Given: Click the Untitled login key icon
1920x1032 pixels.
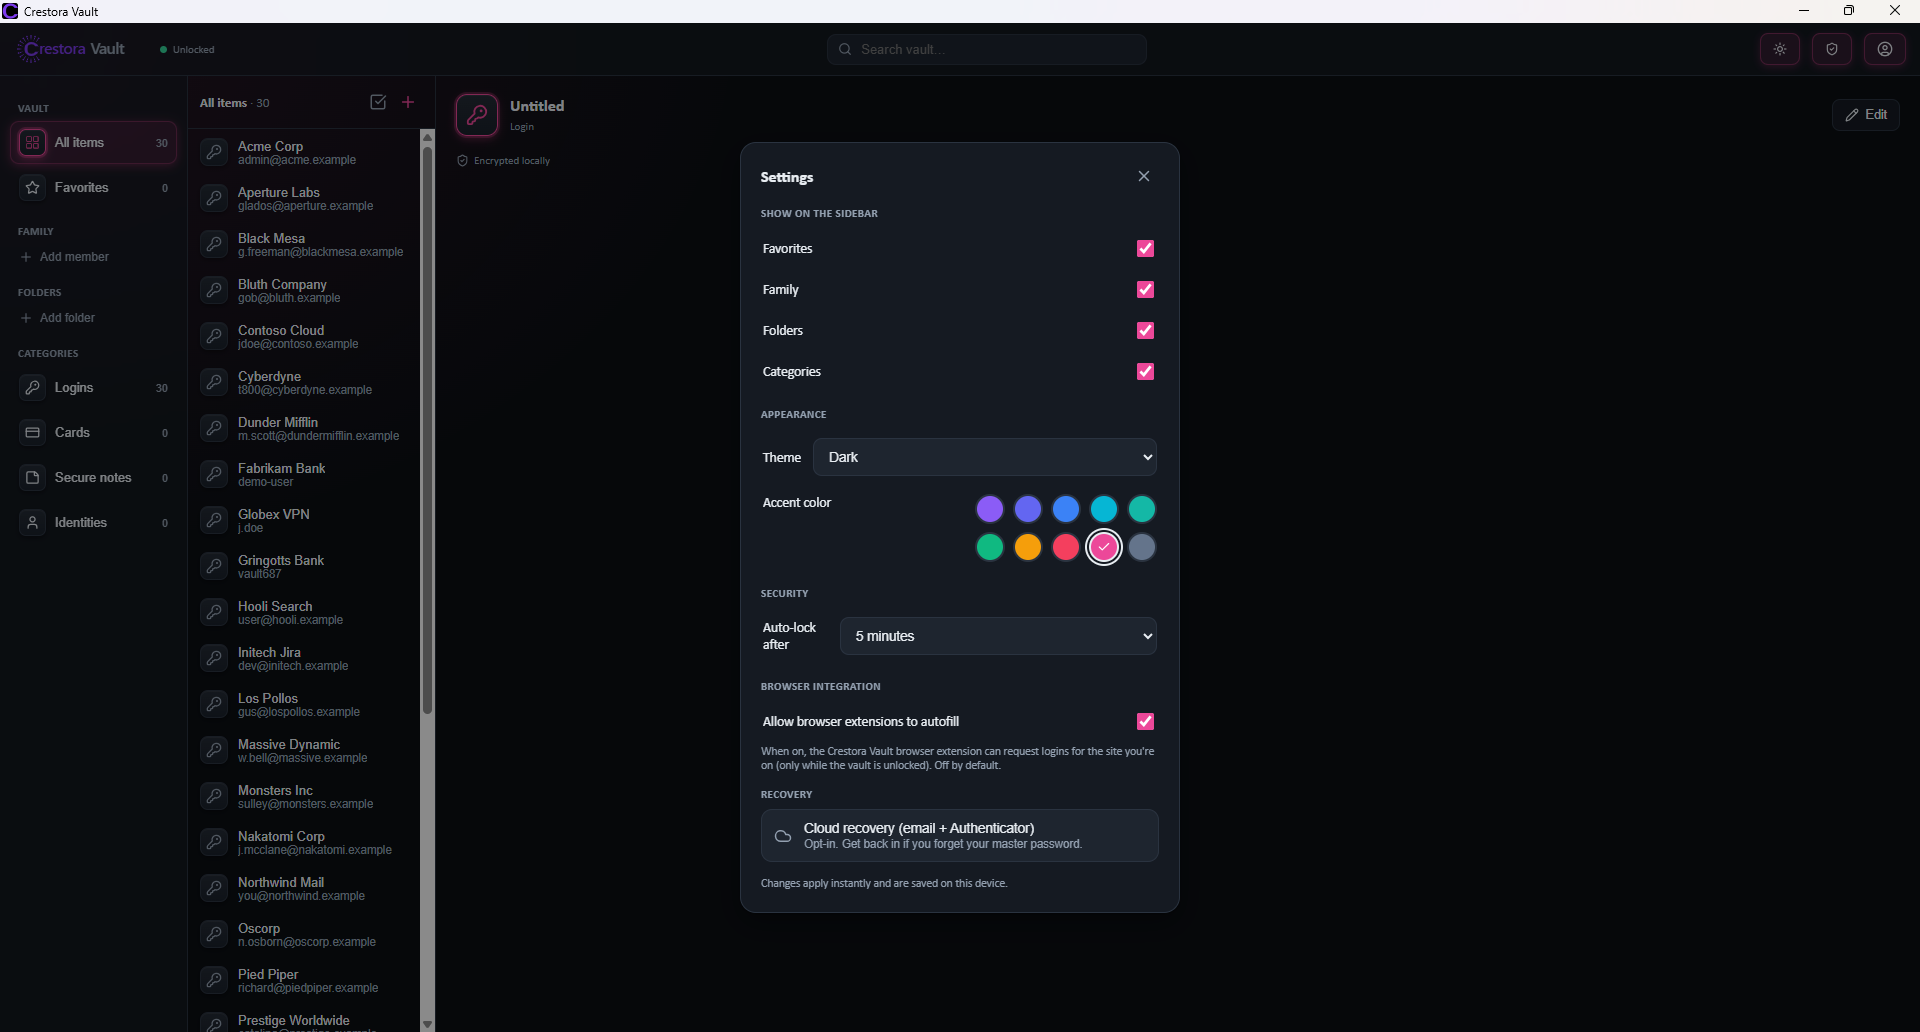Looking at the screenshot, I should point(477,115).
